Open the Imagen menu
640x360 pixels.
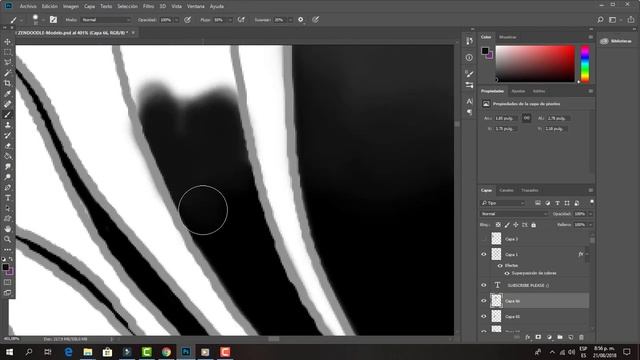click(71, 6)
